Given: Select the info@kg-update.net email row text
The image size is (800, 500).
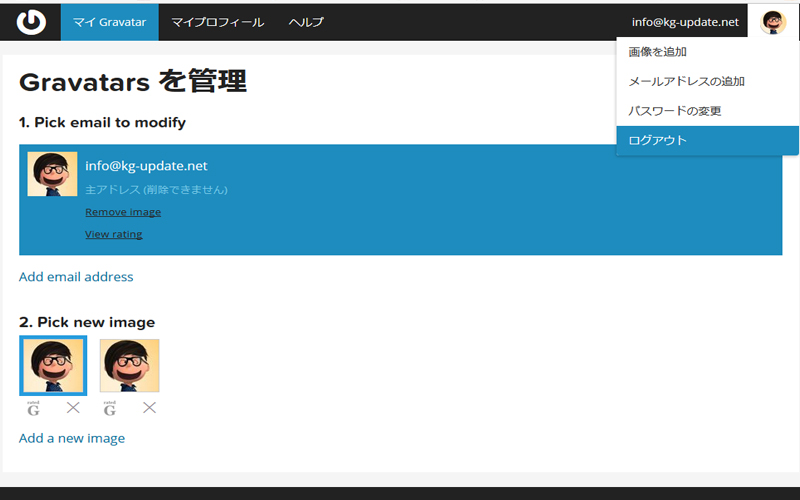Looking at the screenshot, I should [146, 166].
